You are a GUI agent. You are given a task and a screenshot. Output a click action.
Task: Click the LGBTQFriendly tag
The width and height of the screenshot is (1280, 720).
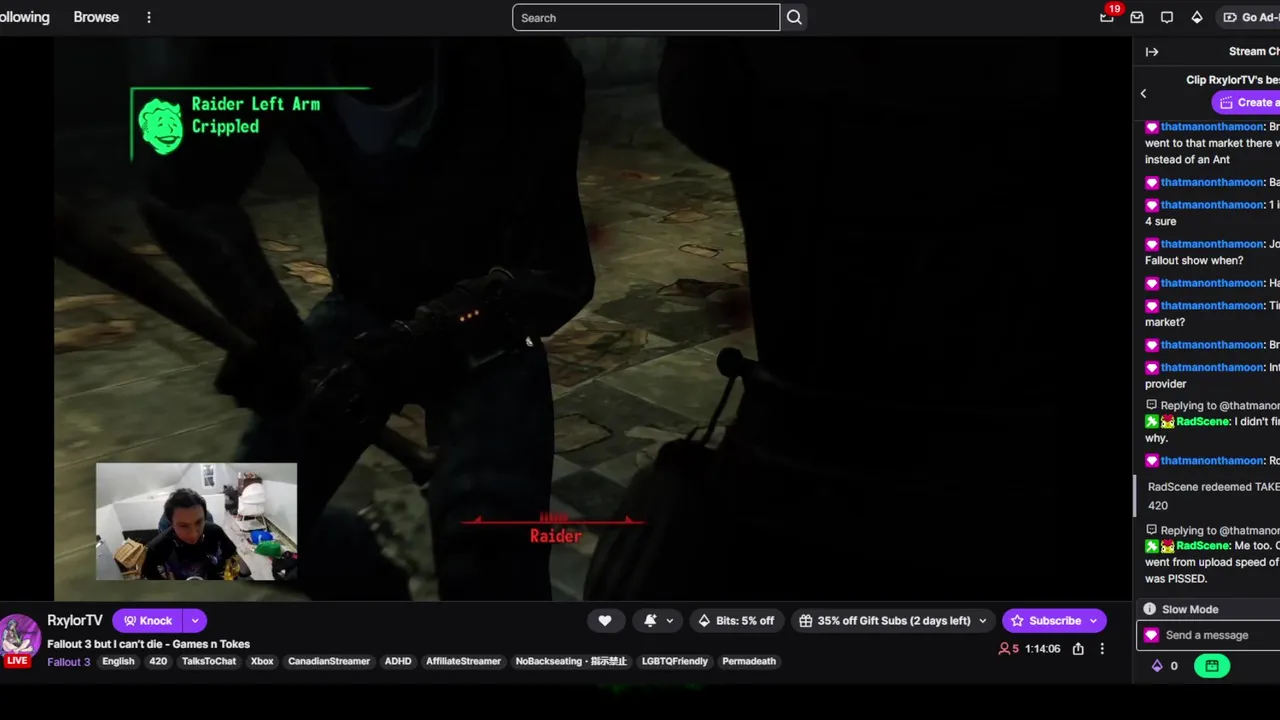coord(674,661)
